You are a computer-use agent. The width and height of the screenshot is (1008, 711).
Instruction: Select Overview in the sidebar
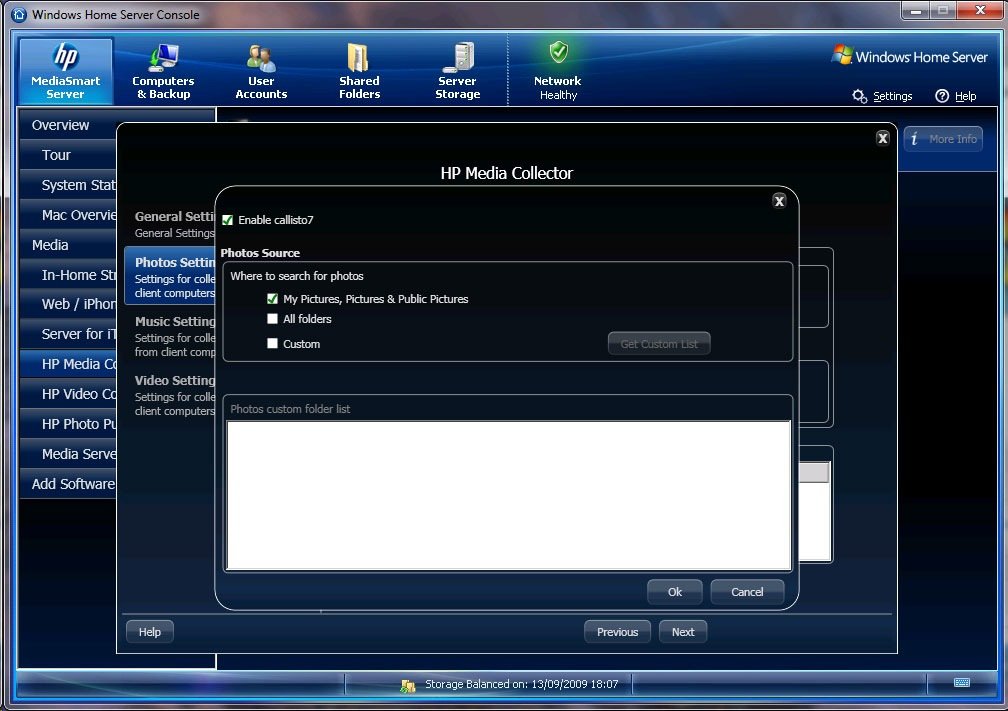[68, 125]
